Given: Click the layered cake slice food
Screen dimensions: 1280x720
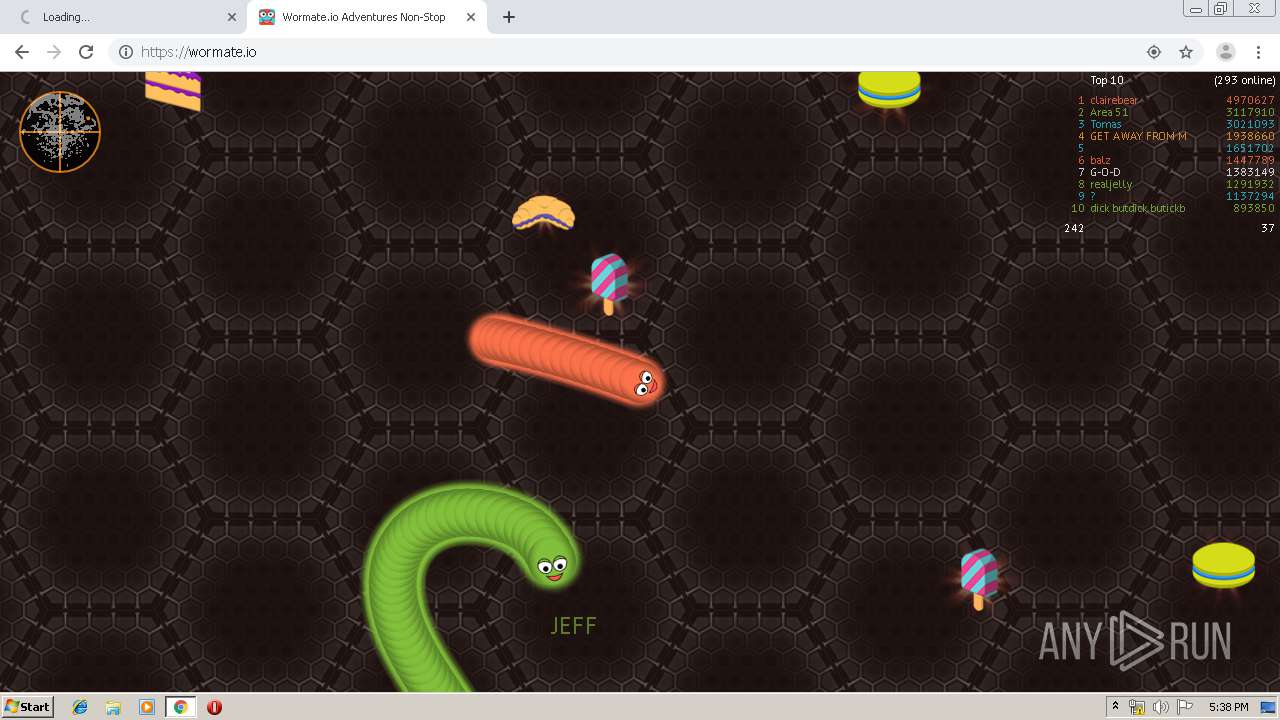Looking at the screenshot, I should point(173,90).
